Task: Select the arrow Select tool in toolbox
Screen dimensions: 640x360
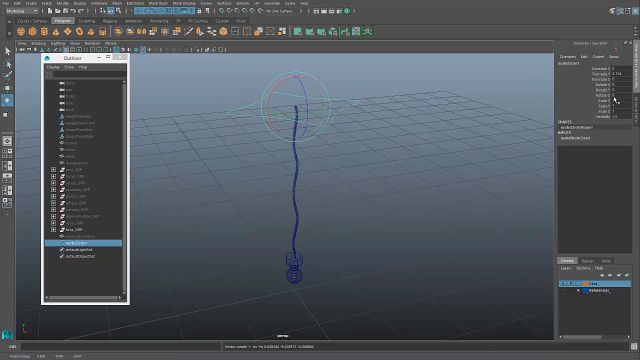Action: 7,51
